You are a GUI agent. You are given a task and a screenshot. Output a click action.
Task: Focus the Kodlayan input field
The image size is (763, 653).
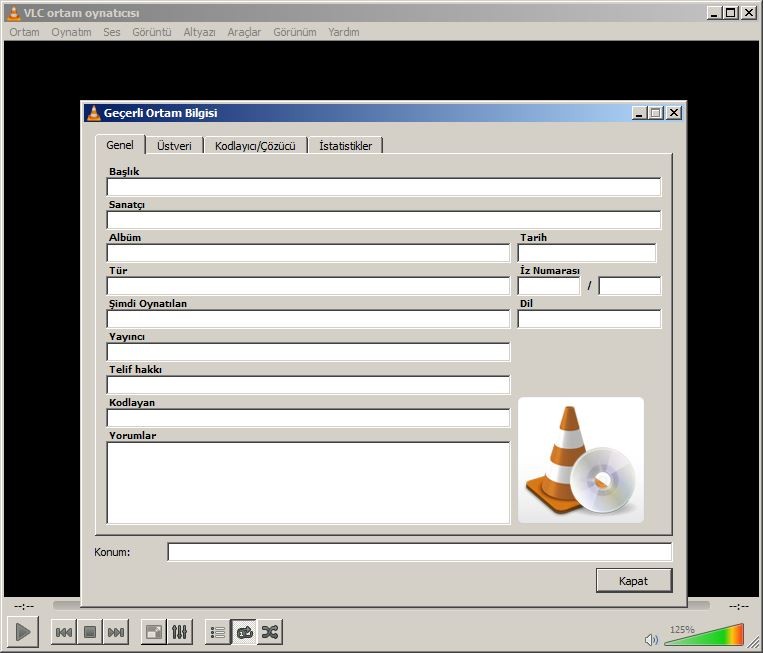(x=308, y=418)
